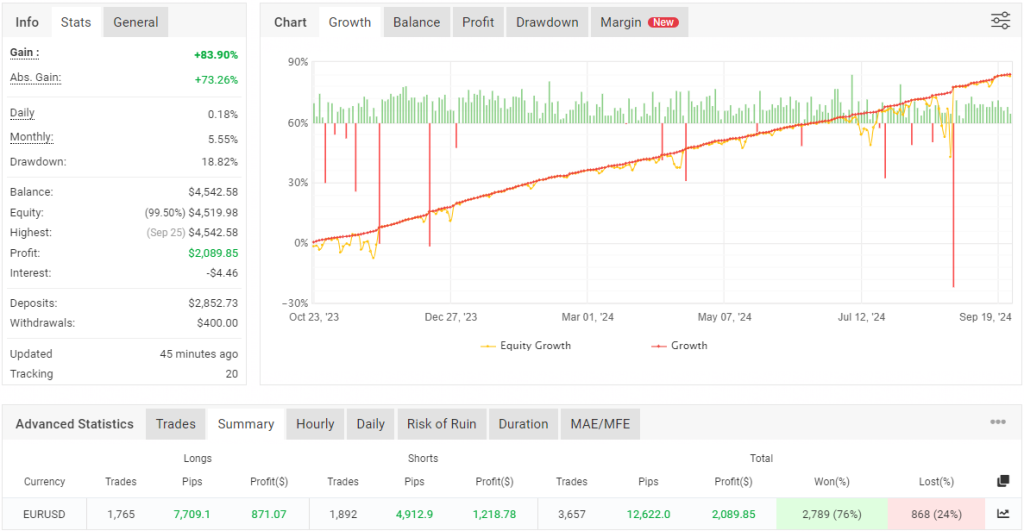Open the chart settings sliders icon
Screen dimensions: 1024x531
point(1000,21)
